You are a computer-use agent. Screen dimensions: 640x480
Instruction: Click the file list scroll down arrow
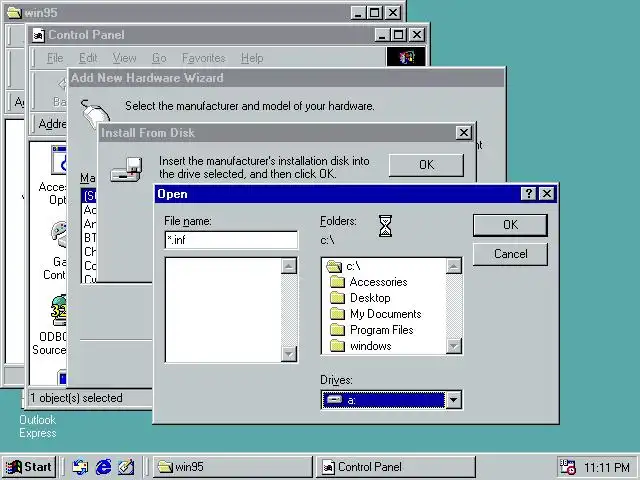click(x=289, y=353)
